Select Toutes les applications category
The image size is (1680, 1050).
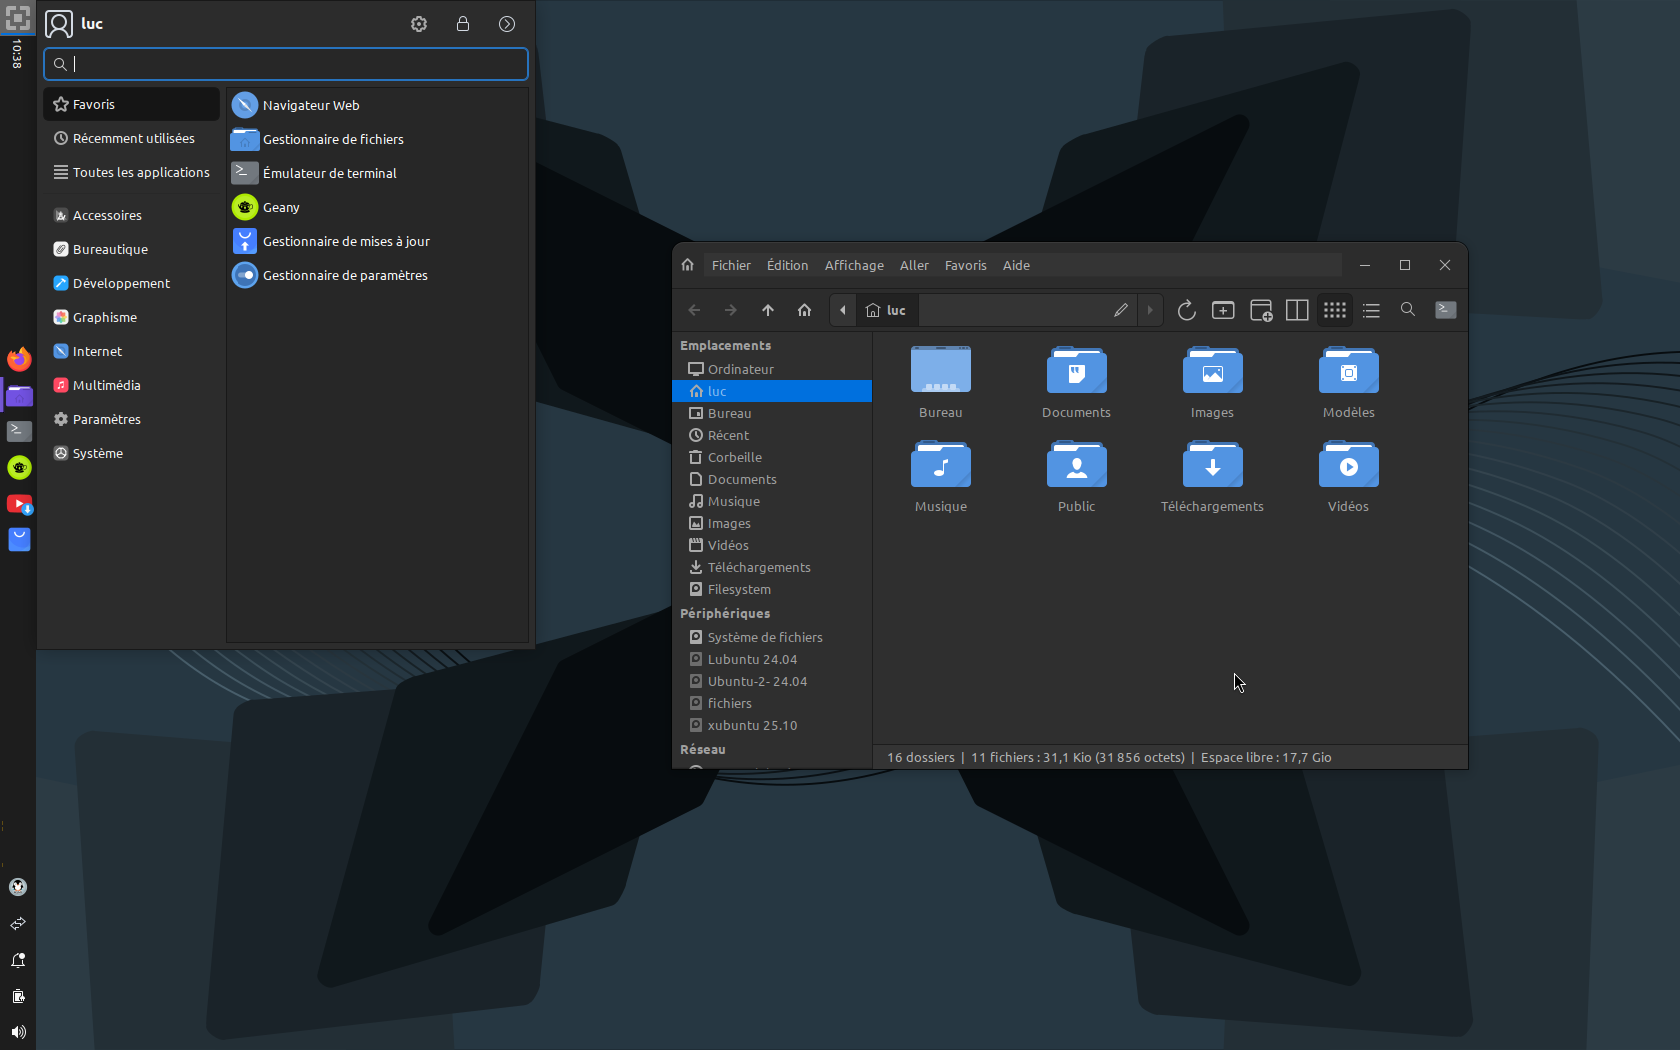[140, 172]
